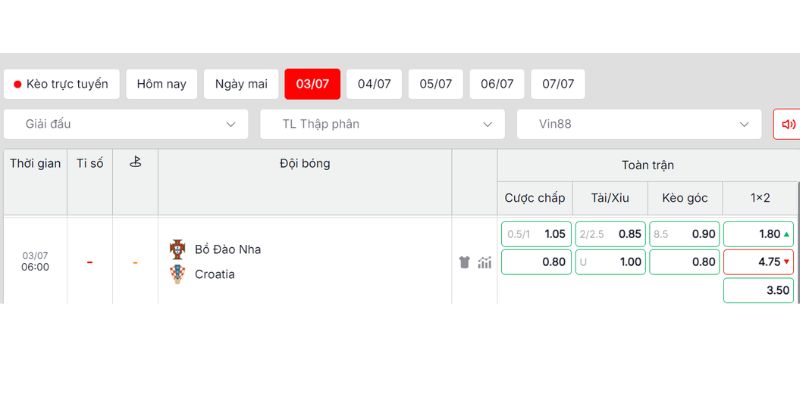Screen dimensions: 800x400
Task: Select the 03/07 date tab
Action: (313, 84)
